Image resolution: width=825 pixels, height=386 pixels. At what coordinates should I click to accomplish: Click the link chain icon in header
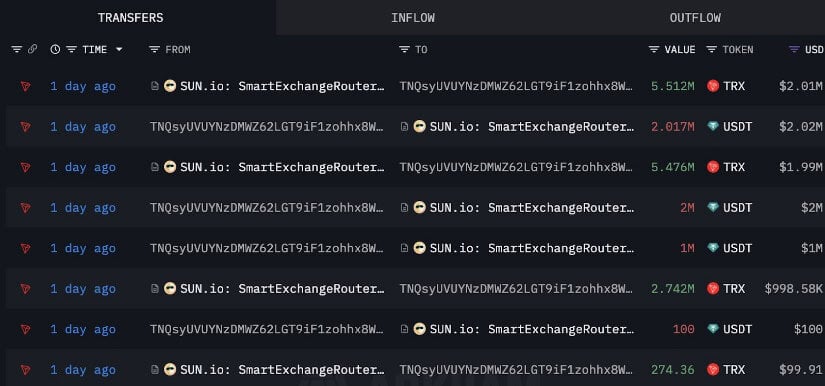(33, 49)
